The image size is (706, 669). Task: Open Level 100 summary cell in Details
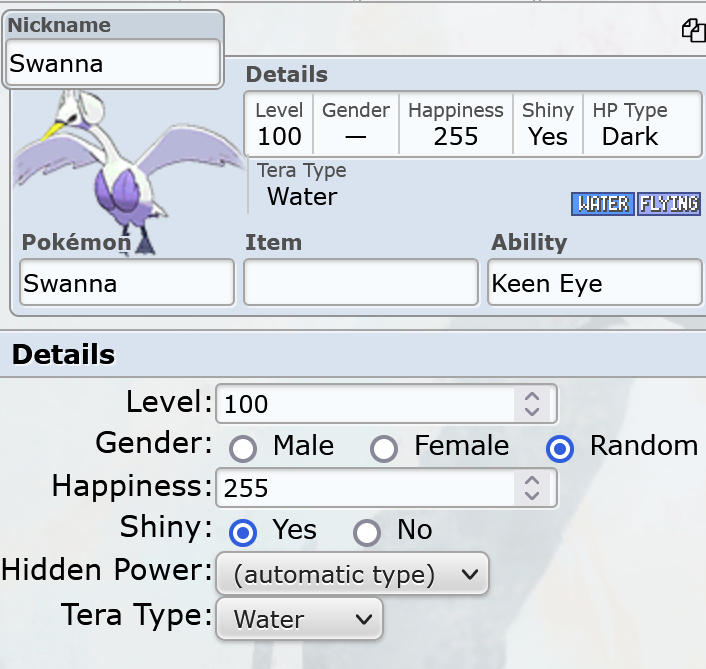(x=279, y=125)
